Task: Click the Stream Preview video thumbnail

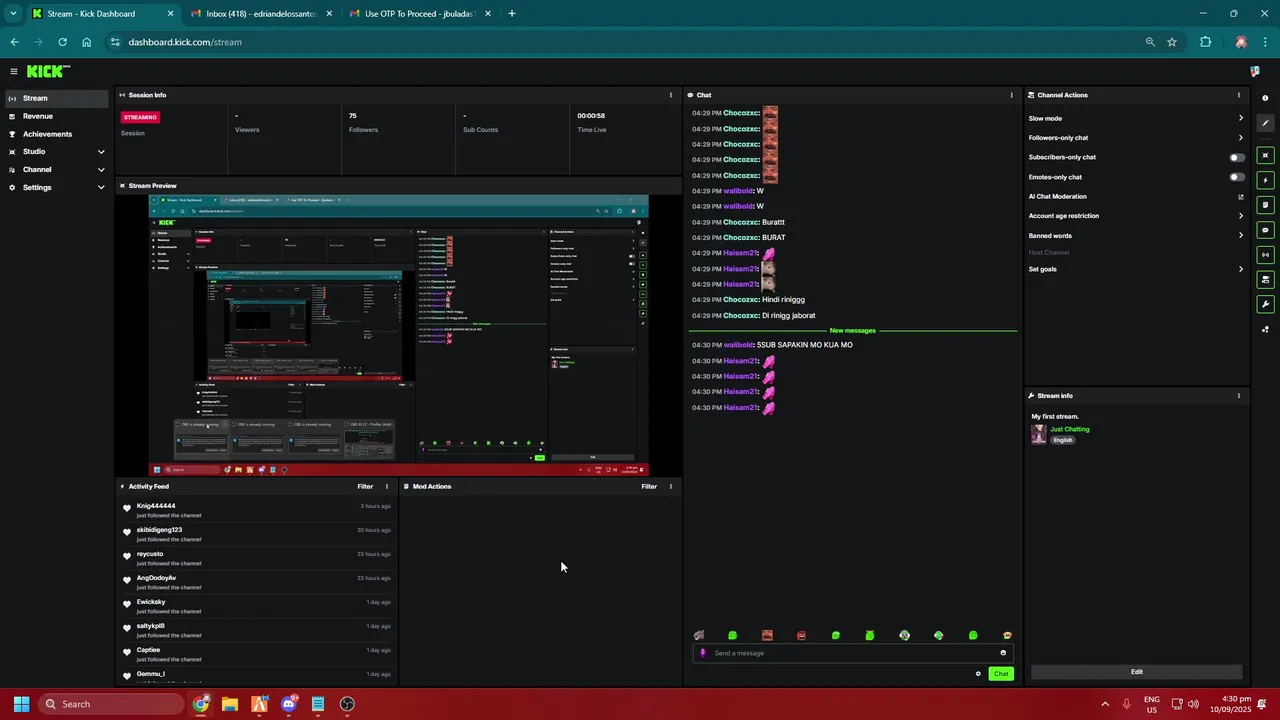Action: coord(399,336)
